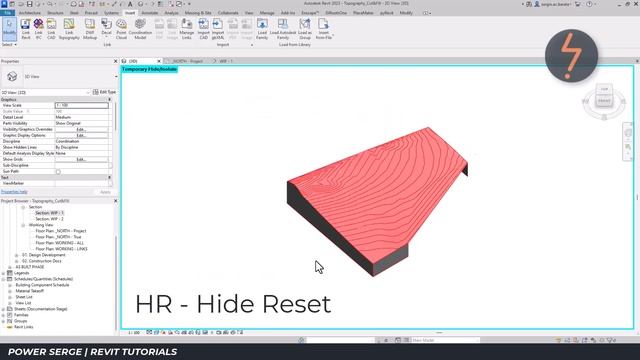Select Floor Plan: WORKING - ALL
This screenshot has width=640, height=360.
point(60,243)
